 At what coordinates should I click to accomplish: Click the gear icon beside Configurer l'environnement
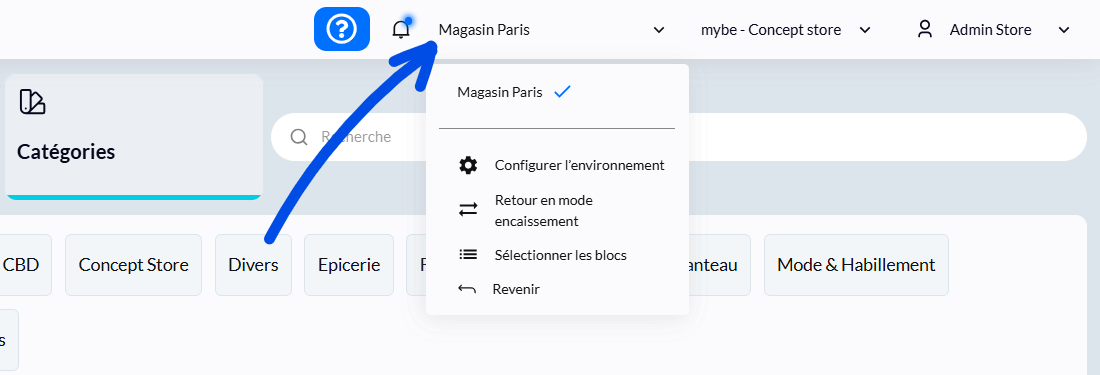pyautogui.click(x=468, y=165)
